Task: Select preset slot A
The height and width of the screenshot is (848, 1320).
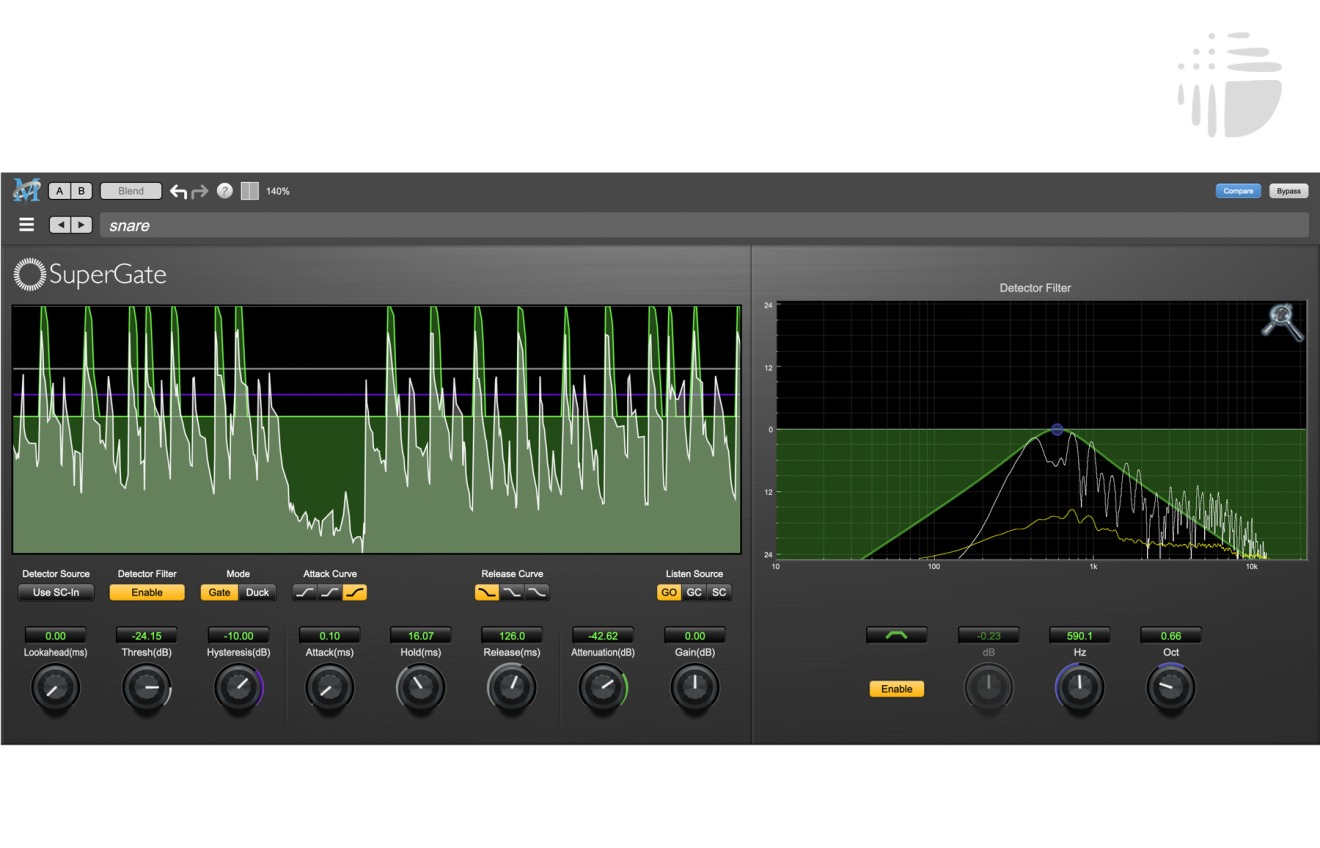Action: [59, 191]
